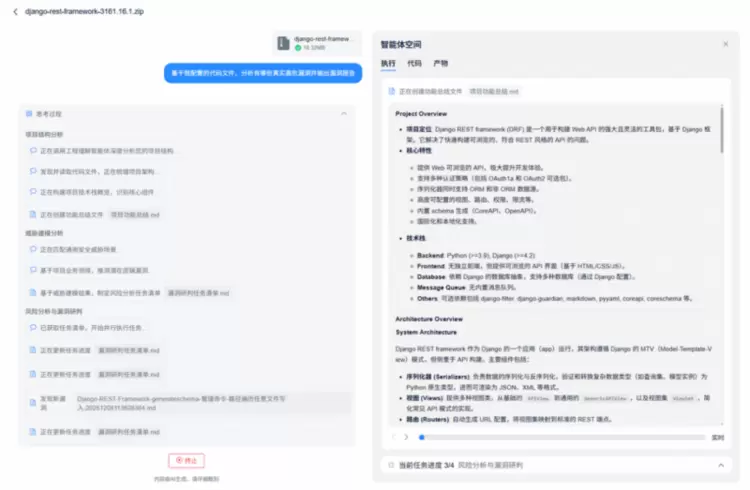750x490 pixels.
Task: Click the chat bubble icon beside 已获取任务清单 step
Action: coord(33,327)
